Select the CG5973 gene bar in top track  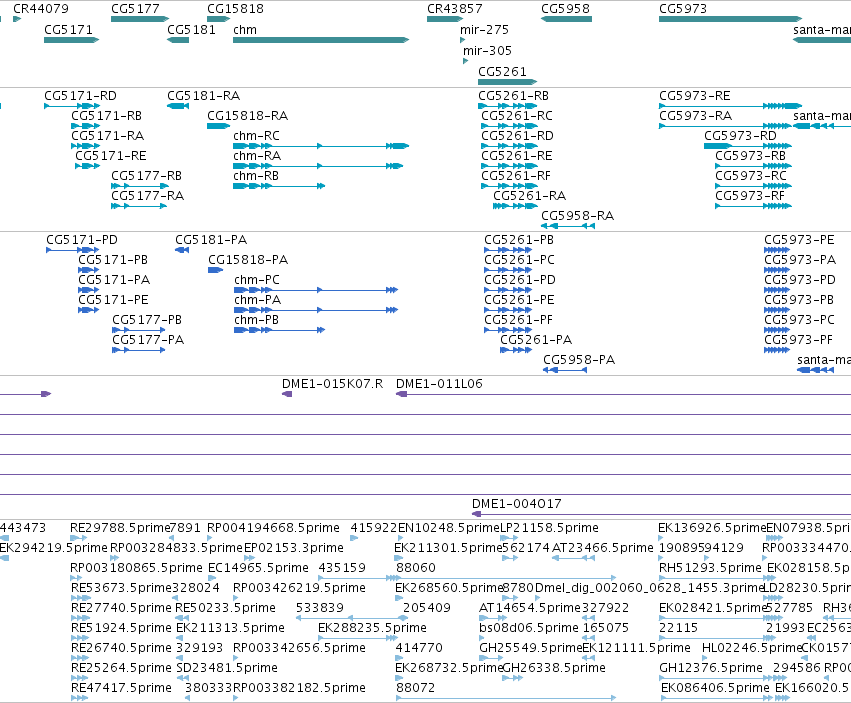point(730,19)
